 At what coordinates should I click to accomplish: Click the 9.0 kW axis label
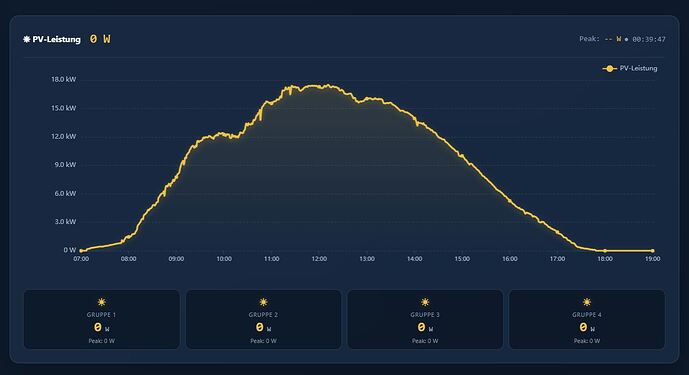[x=65, y=165]
